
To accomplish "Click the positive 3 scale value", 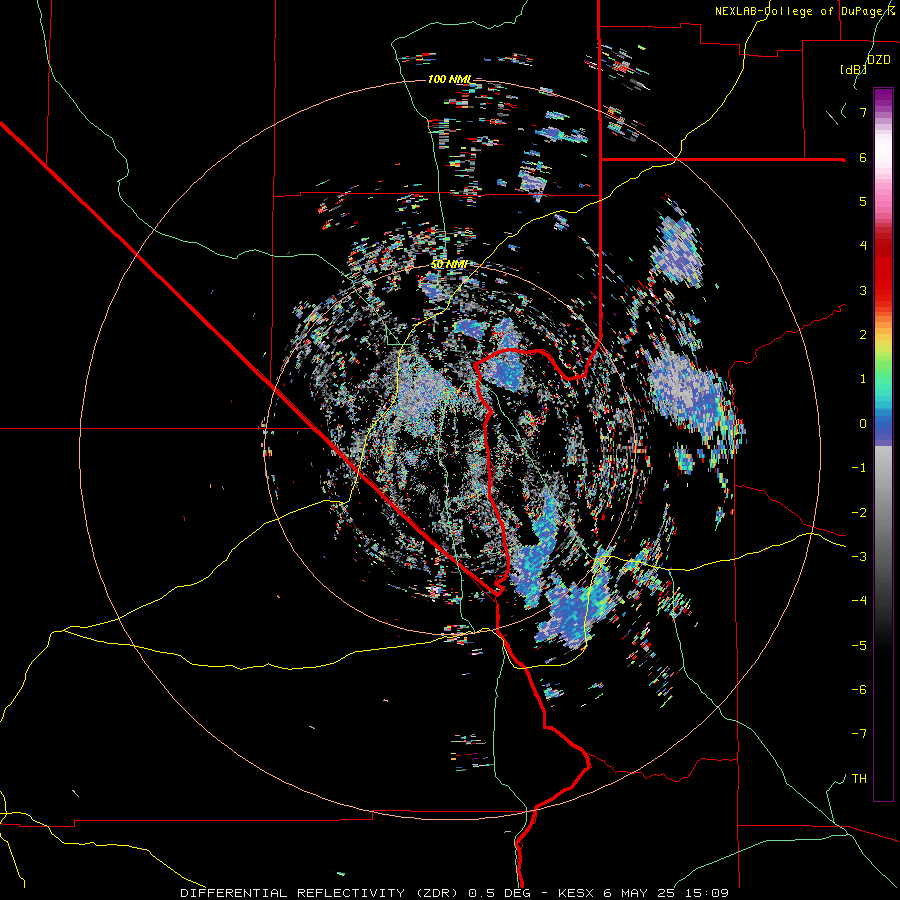I will (x=863, y=290).
